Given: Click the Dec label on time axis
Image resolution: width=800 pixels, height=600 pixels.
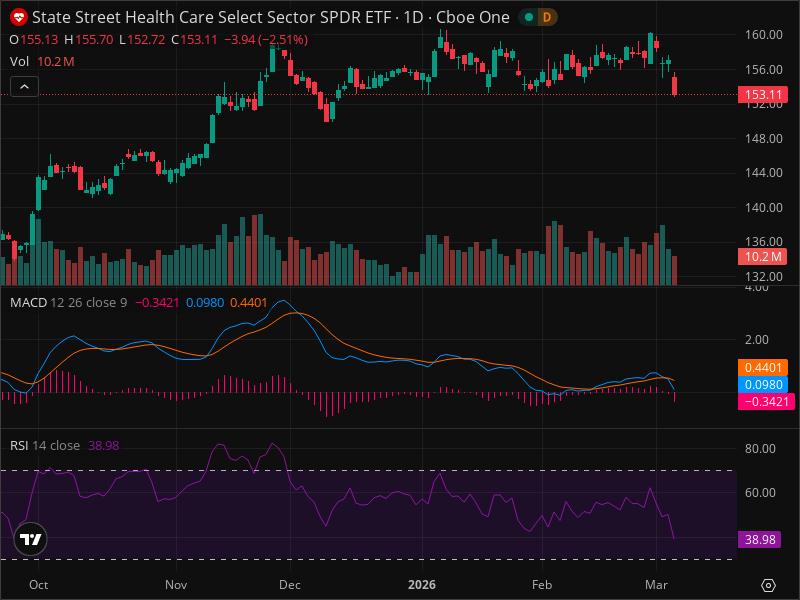Looking at the screenshot, I should (x=290, y=585).
